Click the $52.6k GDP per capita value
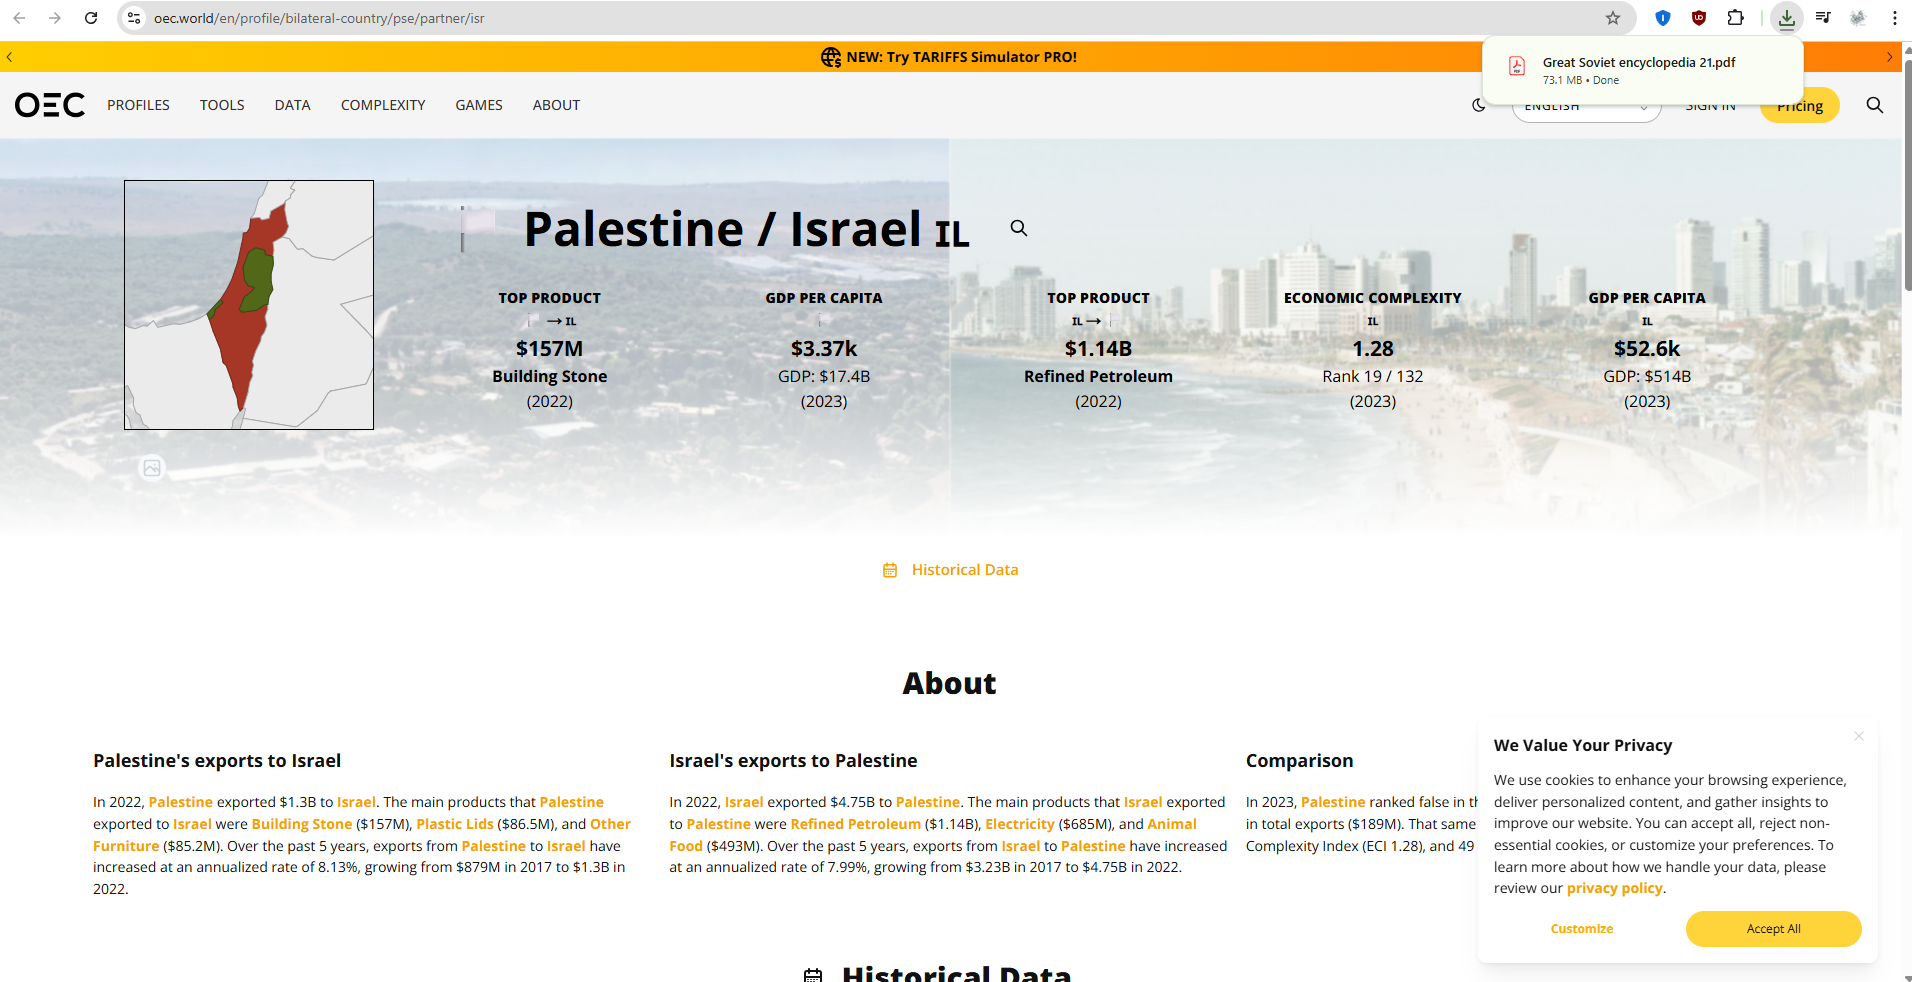Screen dimensions: 1912x982 click(1647, 349)
